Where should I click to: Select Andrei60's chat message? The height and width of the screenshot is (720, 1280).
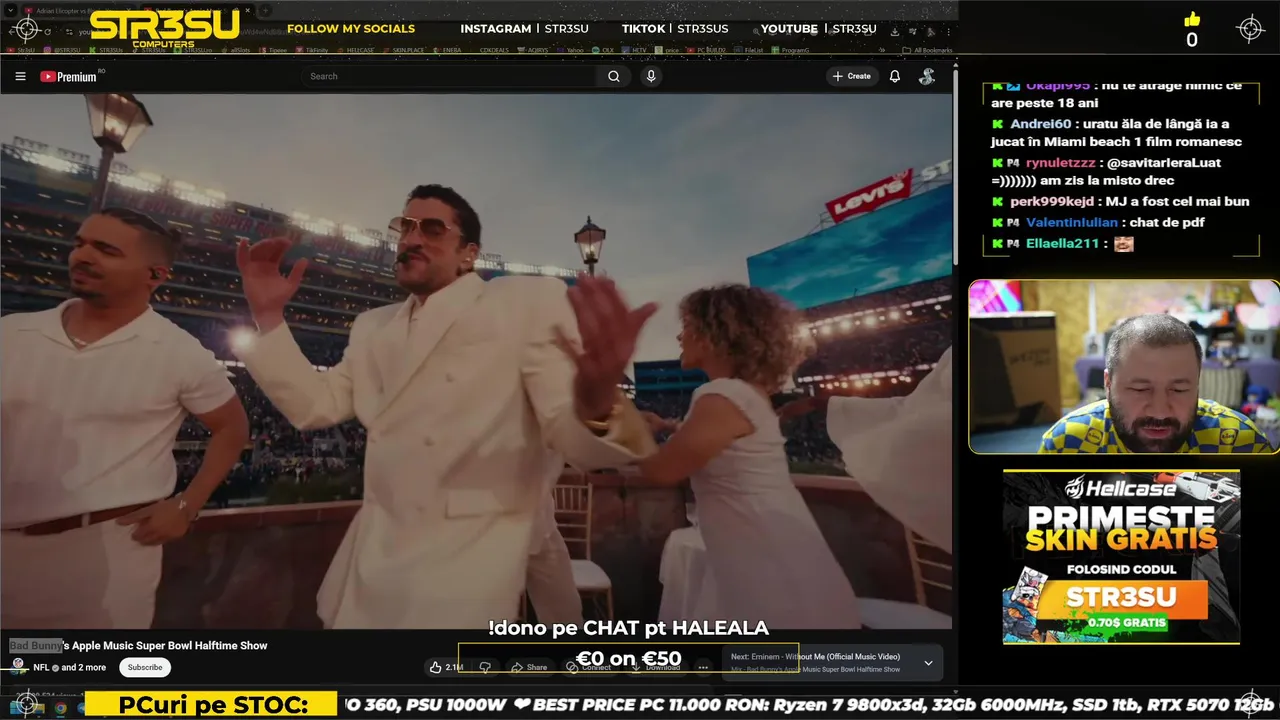click(1118, 133)
